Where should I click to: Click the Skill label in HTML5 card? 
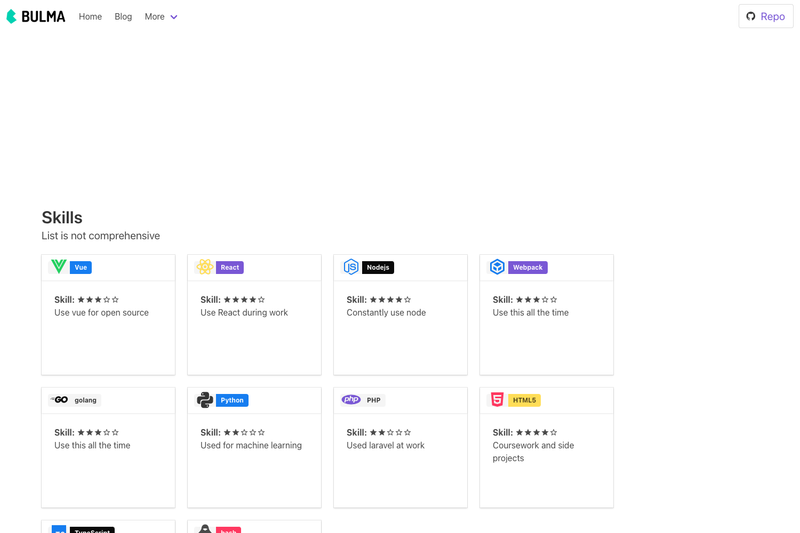pyautogui.click(x=503, y=433)
